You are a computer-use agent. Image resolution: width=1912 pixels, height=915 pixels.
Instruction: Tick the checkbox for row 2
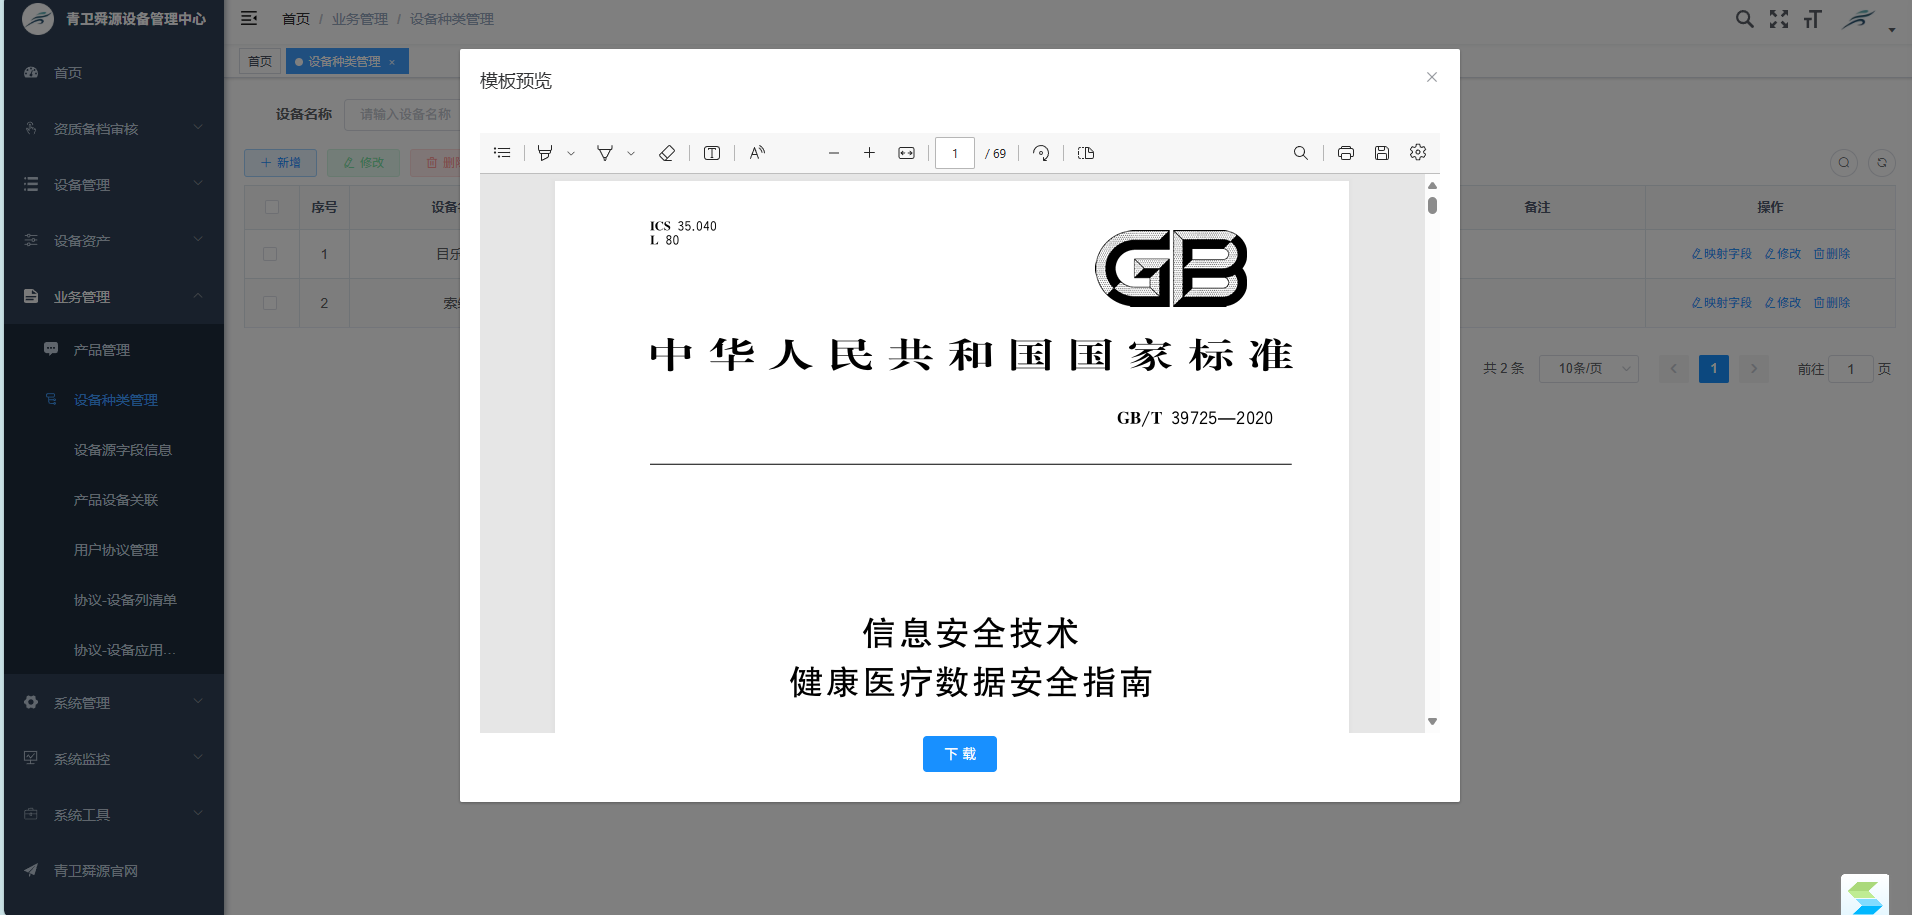pyautogui.click(x=270, y=303)
